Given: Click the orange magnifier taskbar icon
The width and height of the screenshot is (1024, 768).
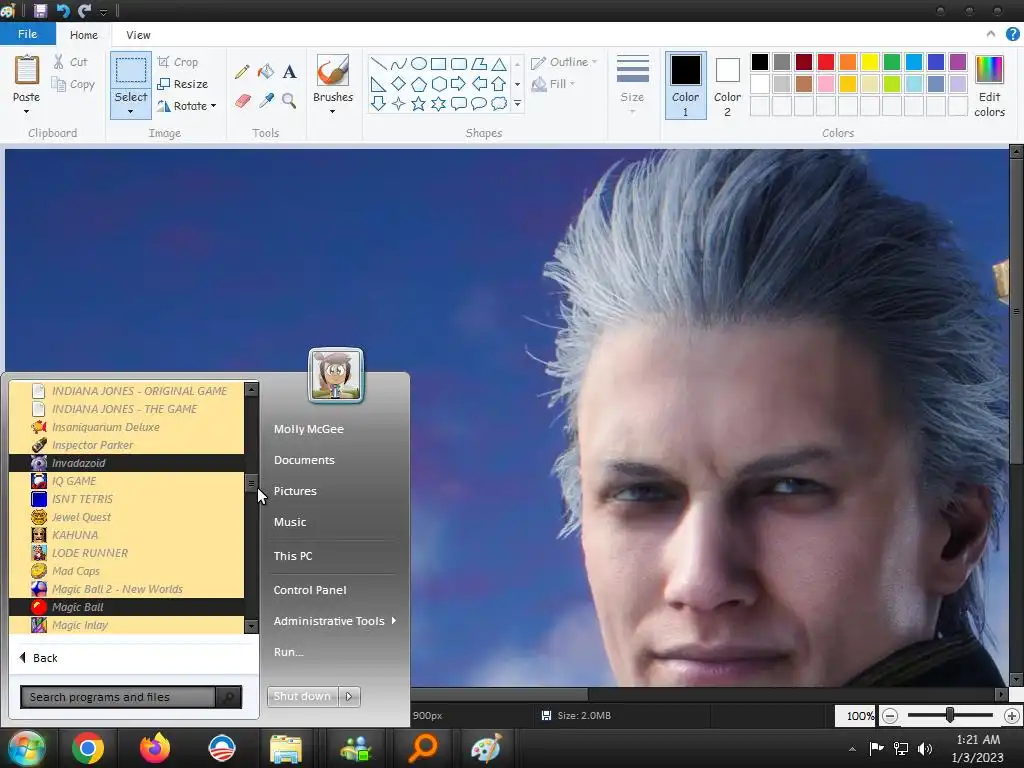Looking at the screenshot, I should pos(423,748).
